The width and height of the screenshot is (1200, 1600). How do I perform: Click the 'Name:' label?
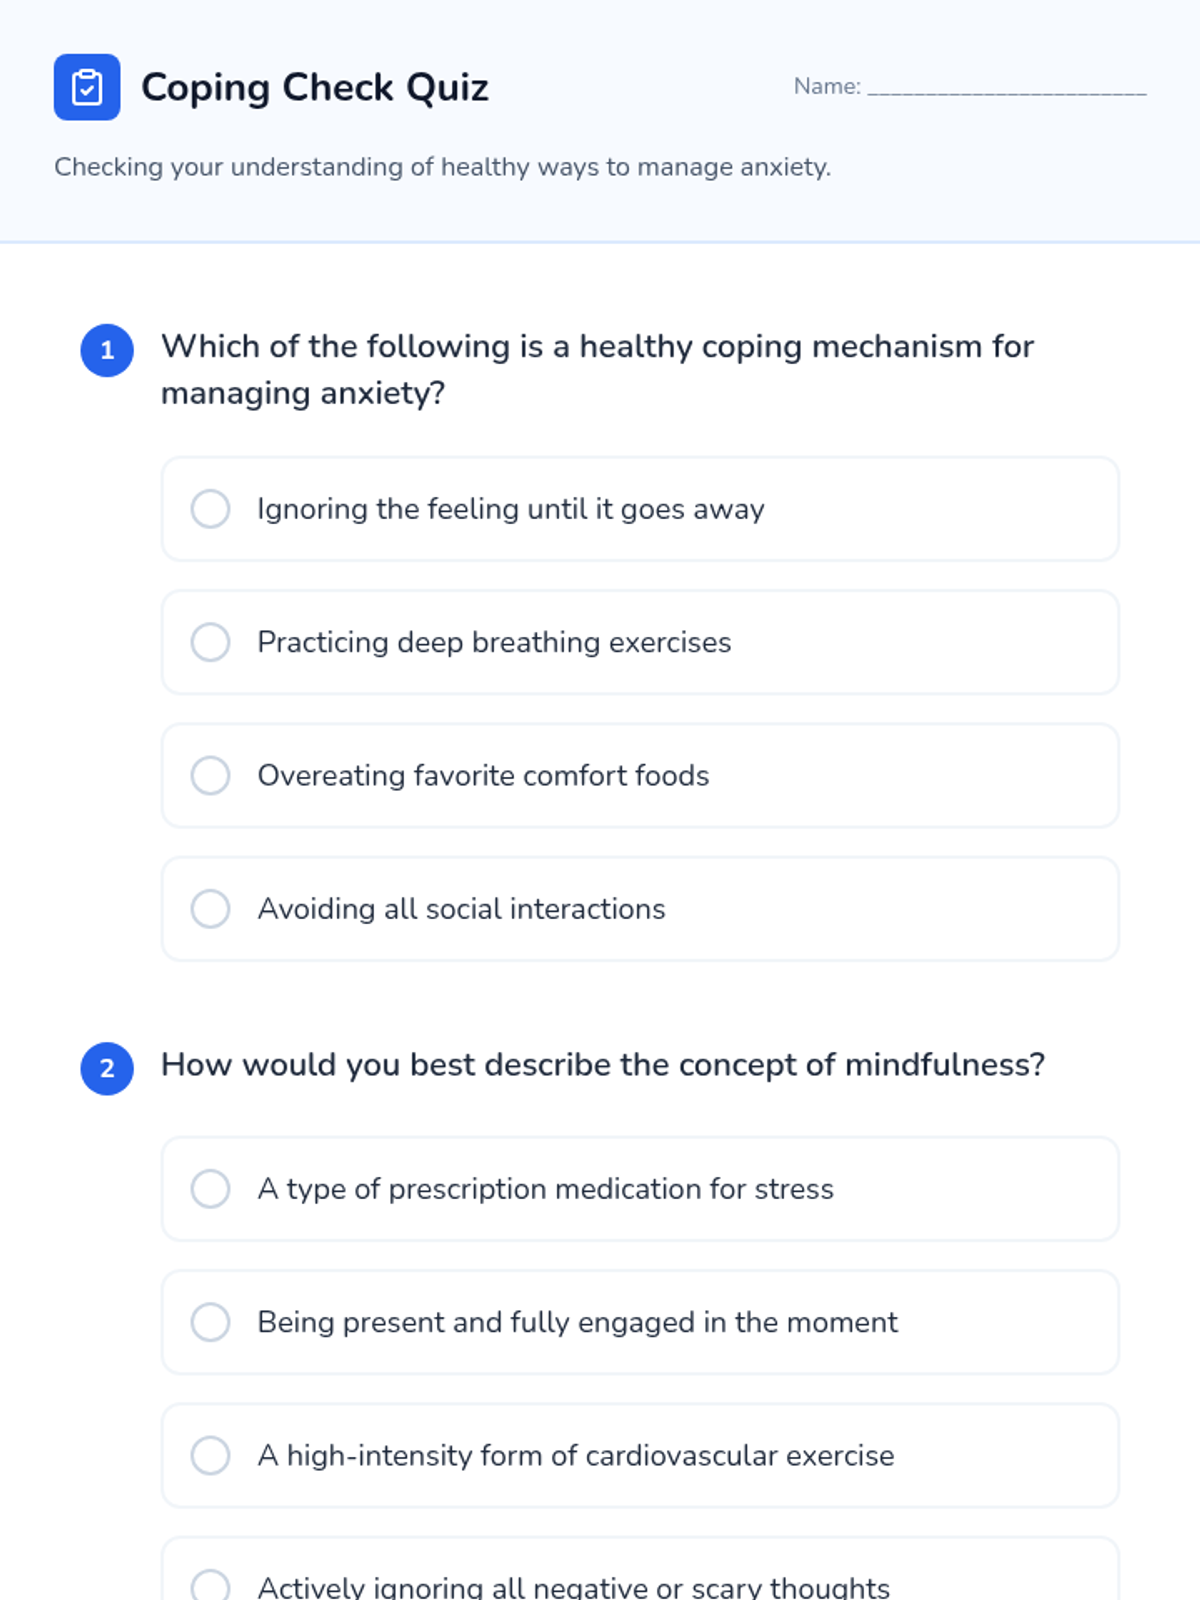pyautogui.click(x=826, y=87)
